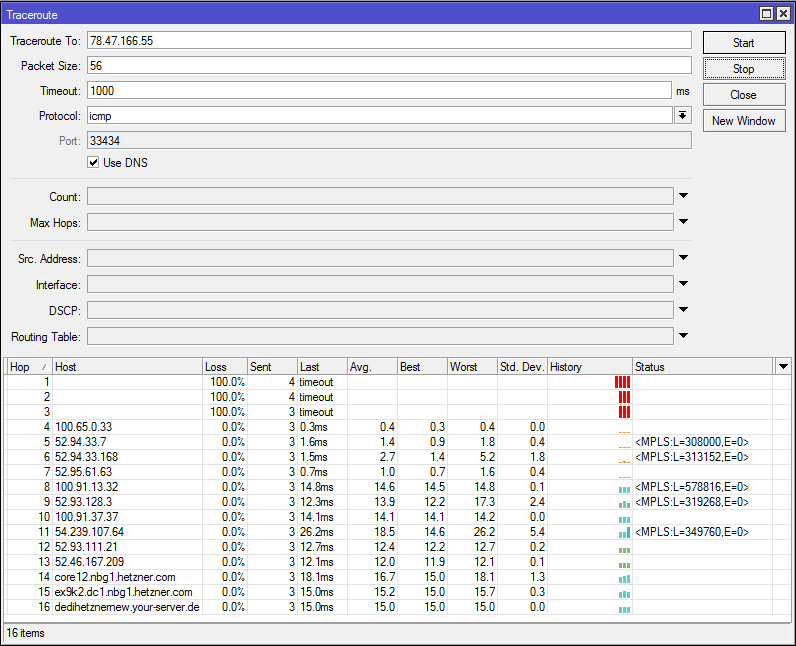796x646 pixels.
Task: Focus the Packet Size field
Action: (389, 65)
